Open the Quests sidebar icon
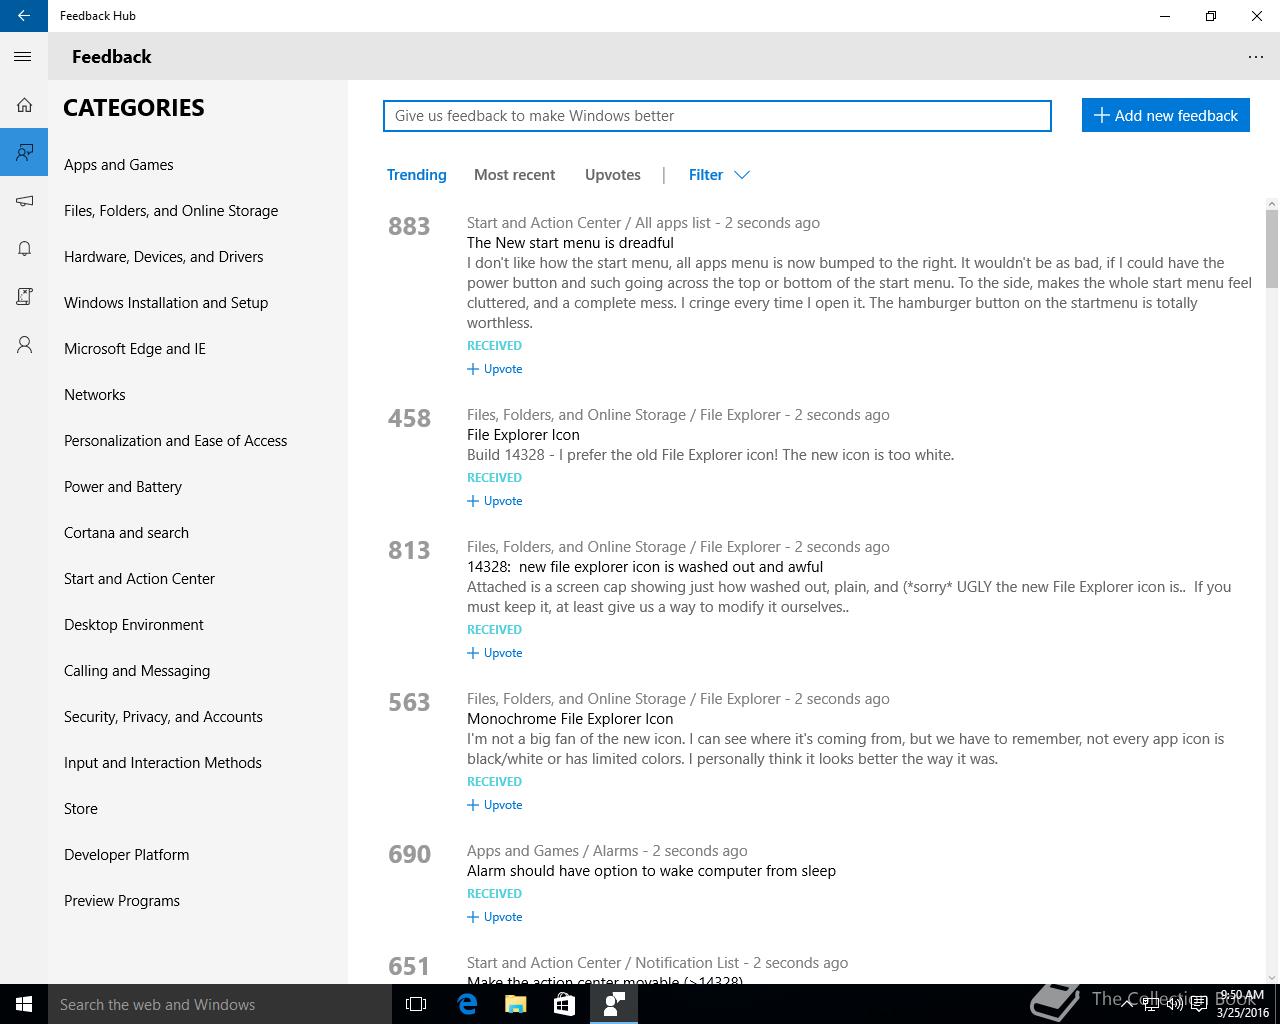The image size is (1280, 1024). [24, 296]
